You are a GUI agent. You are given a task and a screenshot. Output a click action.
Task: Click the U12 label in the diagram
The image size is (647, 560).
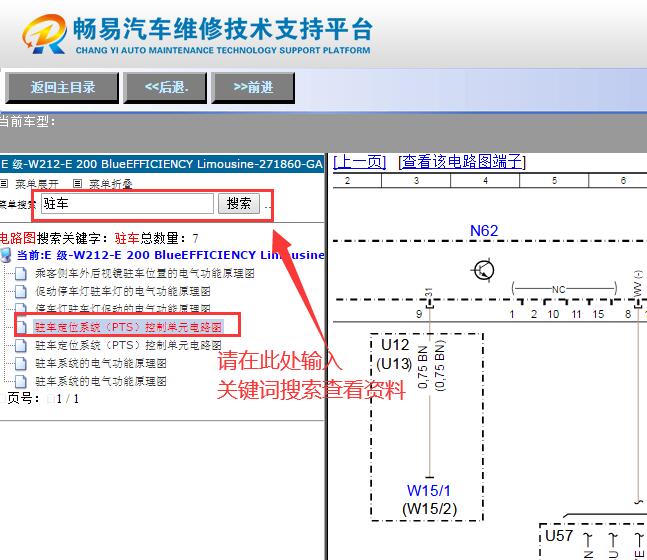[395, 345]
